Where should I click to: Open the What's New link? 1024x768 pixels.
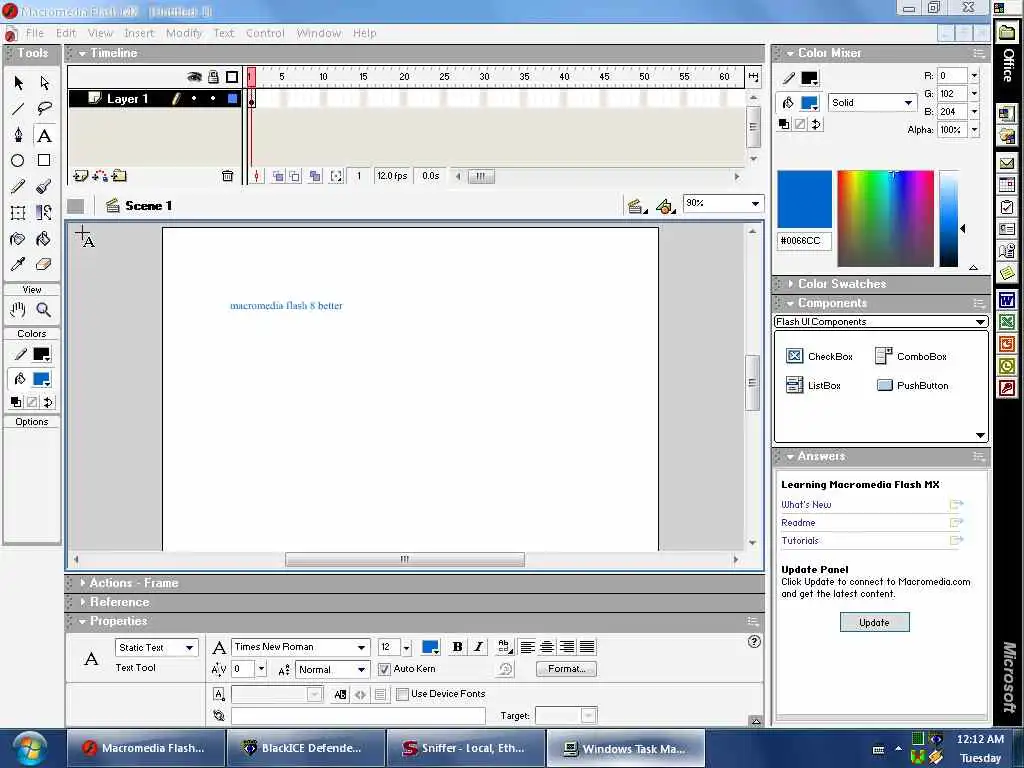(806, 504)
